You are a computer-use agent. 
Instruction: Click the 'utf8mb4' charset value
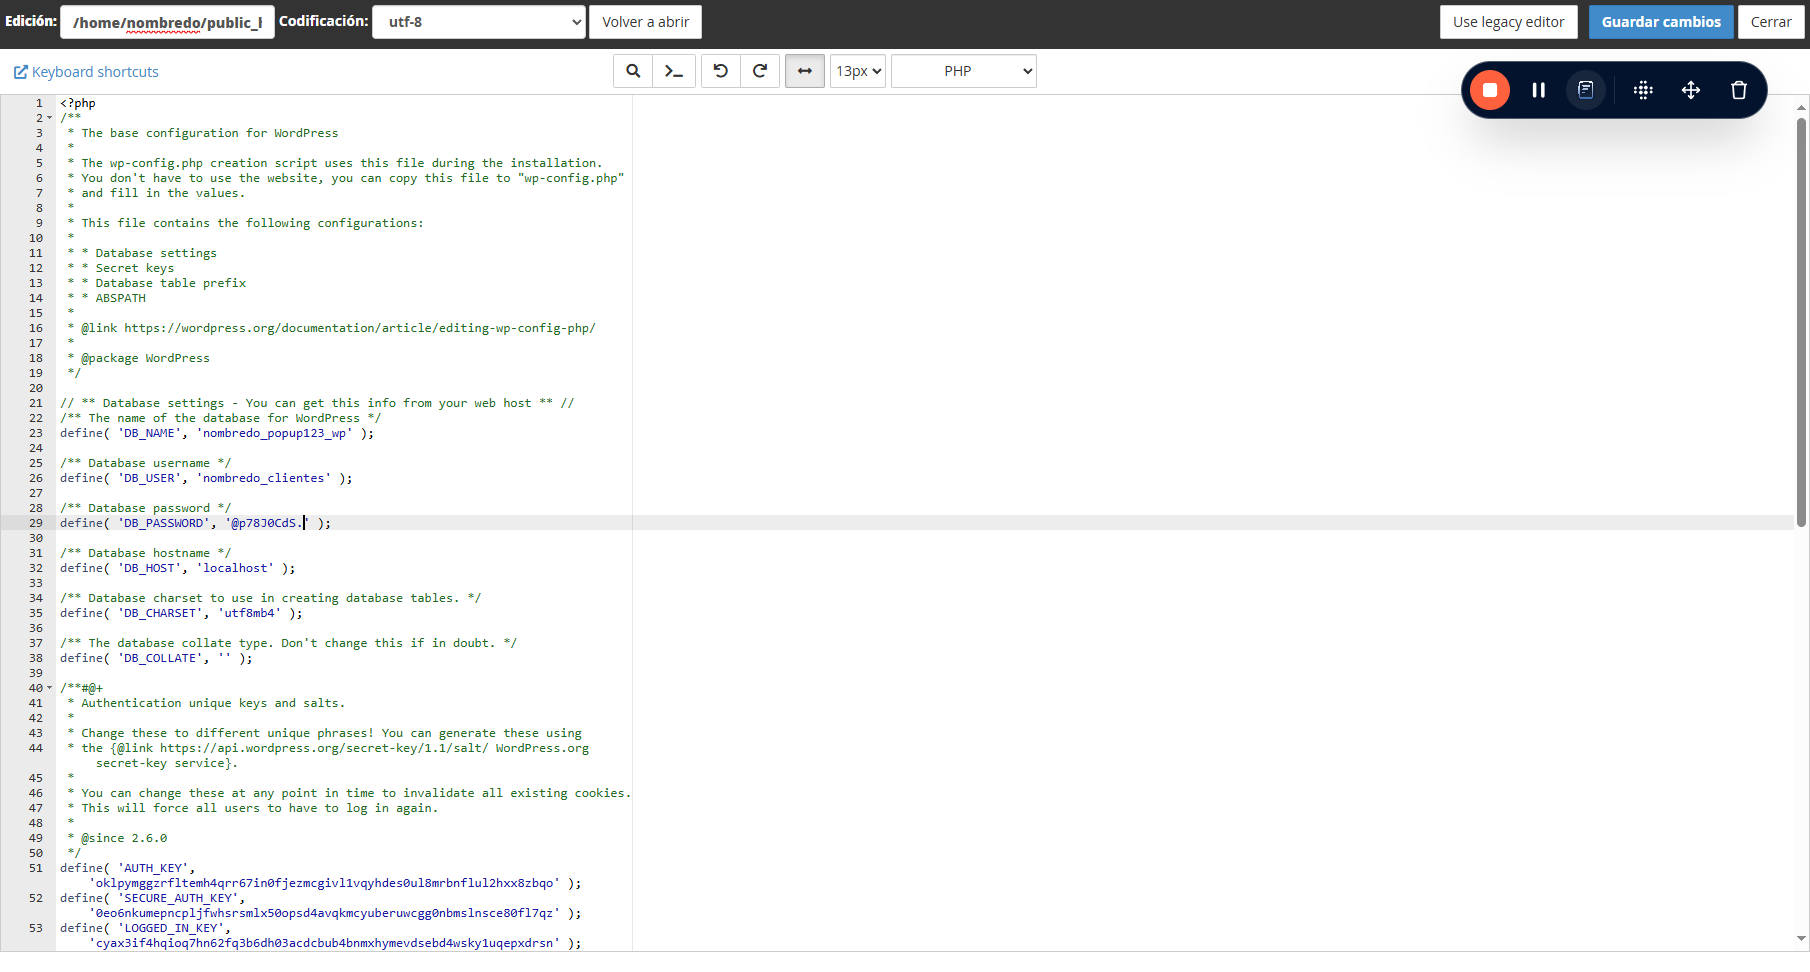point(250,613)
